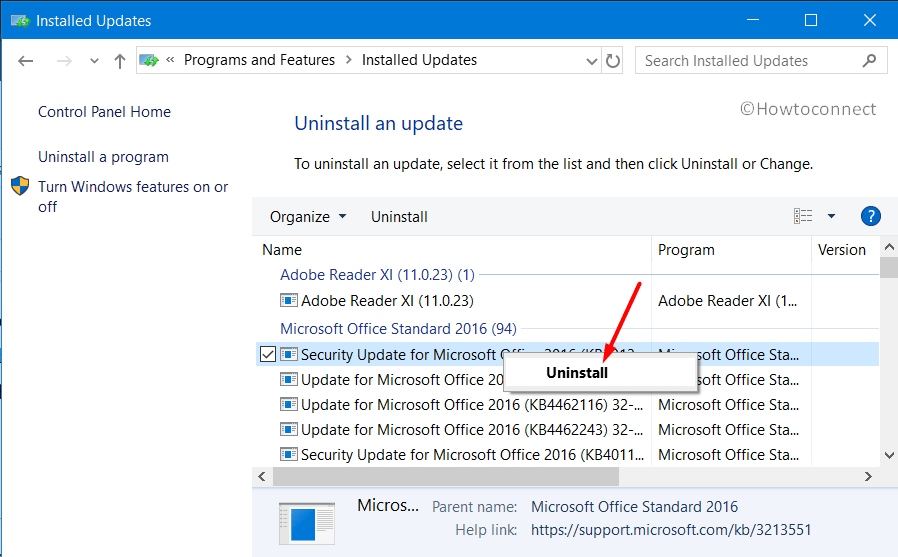This screenshot has width=898, height=557.
Task: Select Update for Office 2016 KB4462116
Action: (x=472, y=405)
